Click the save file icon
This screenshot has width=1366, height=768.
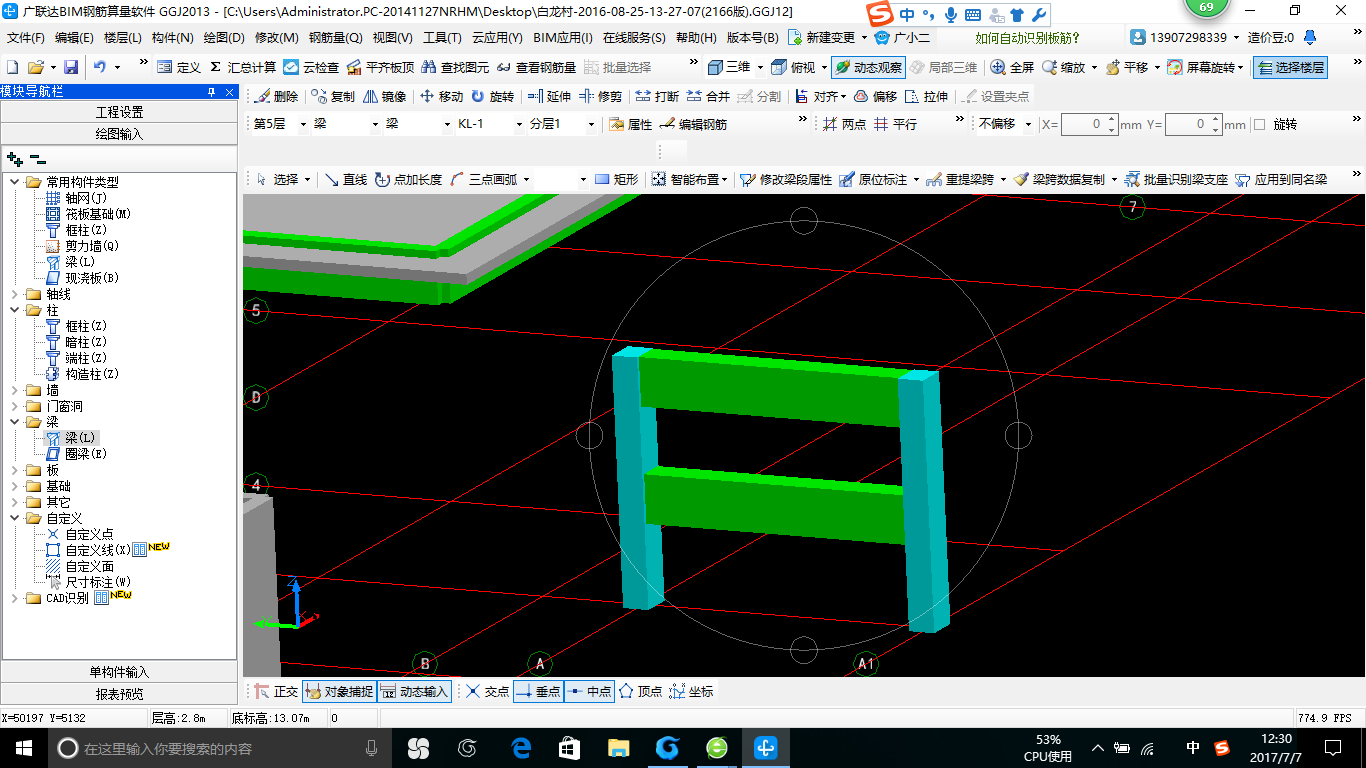pyautogui.click(x=71, y=67)
